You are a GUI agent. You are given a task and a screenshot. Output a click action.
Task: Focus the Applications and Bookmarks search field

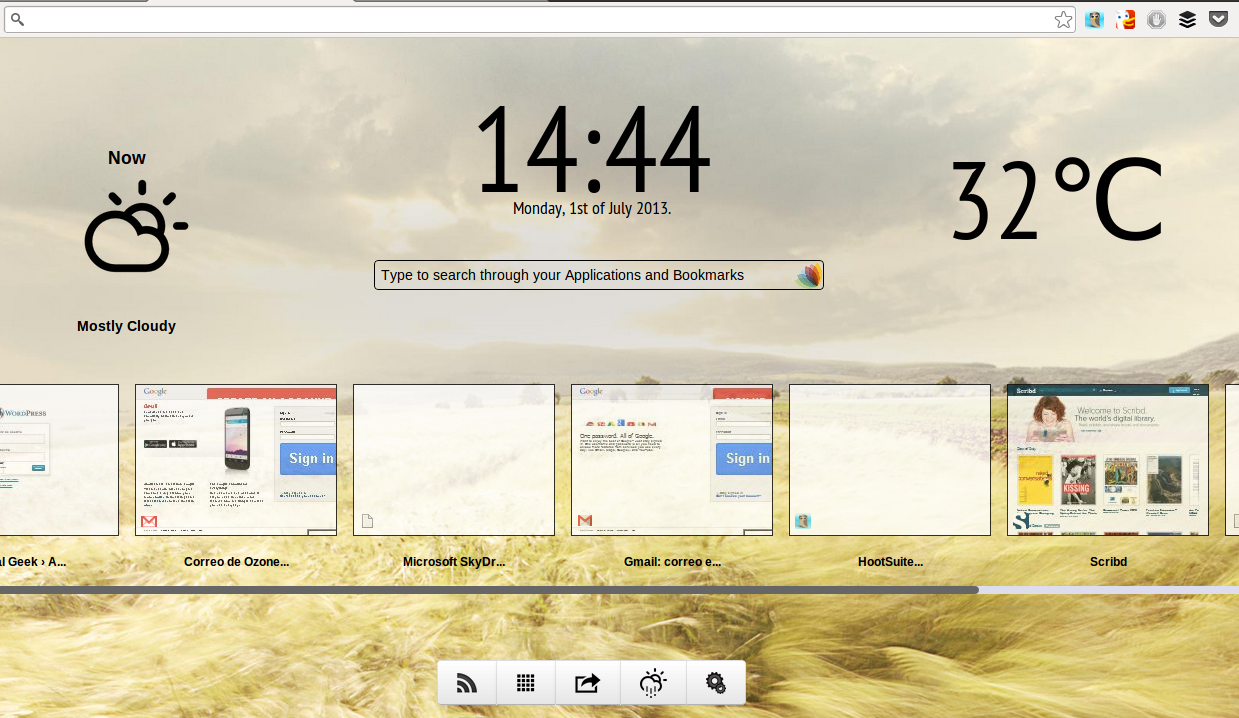598,275
